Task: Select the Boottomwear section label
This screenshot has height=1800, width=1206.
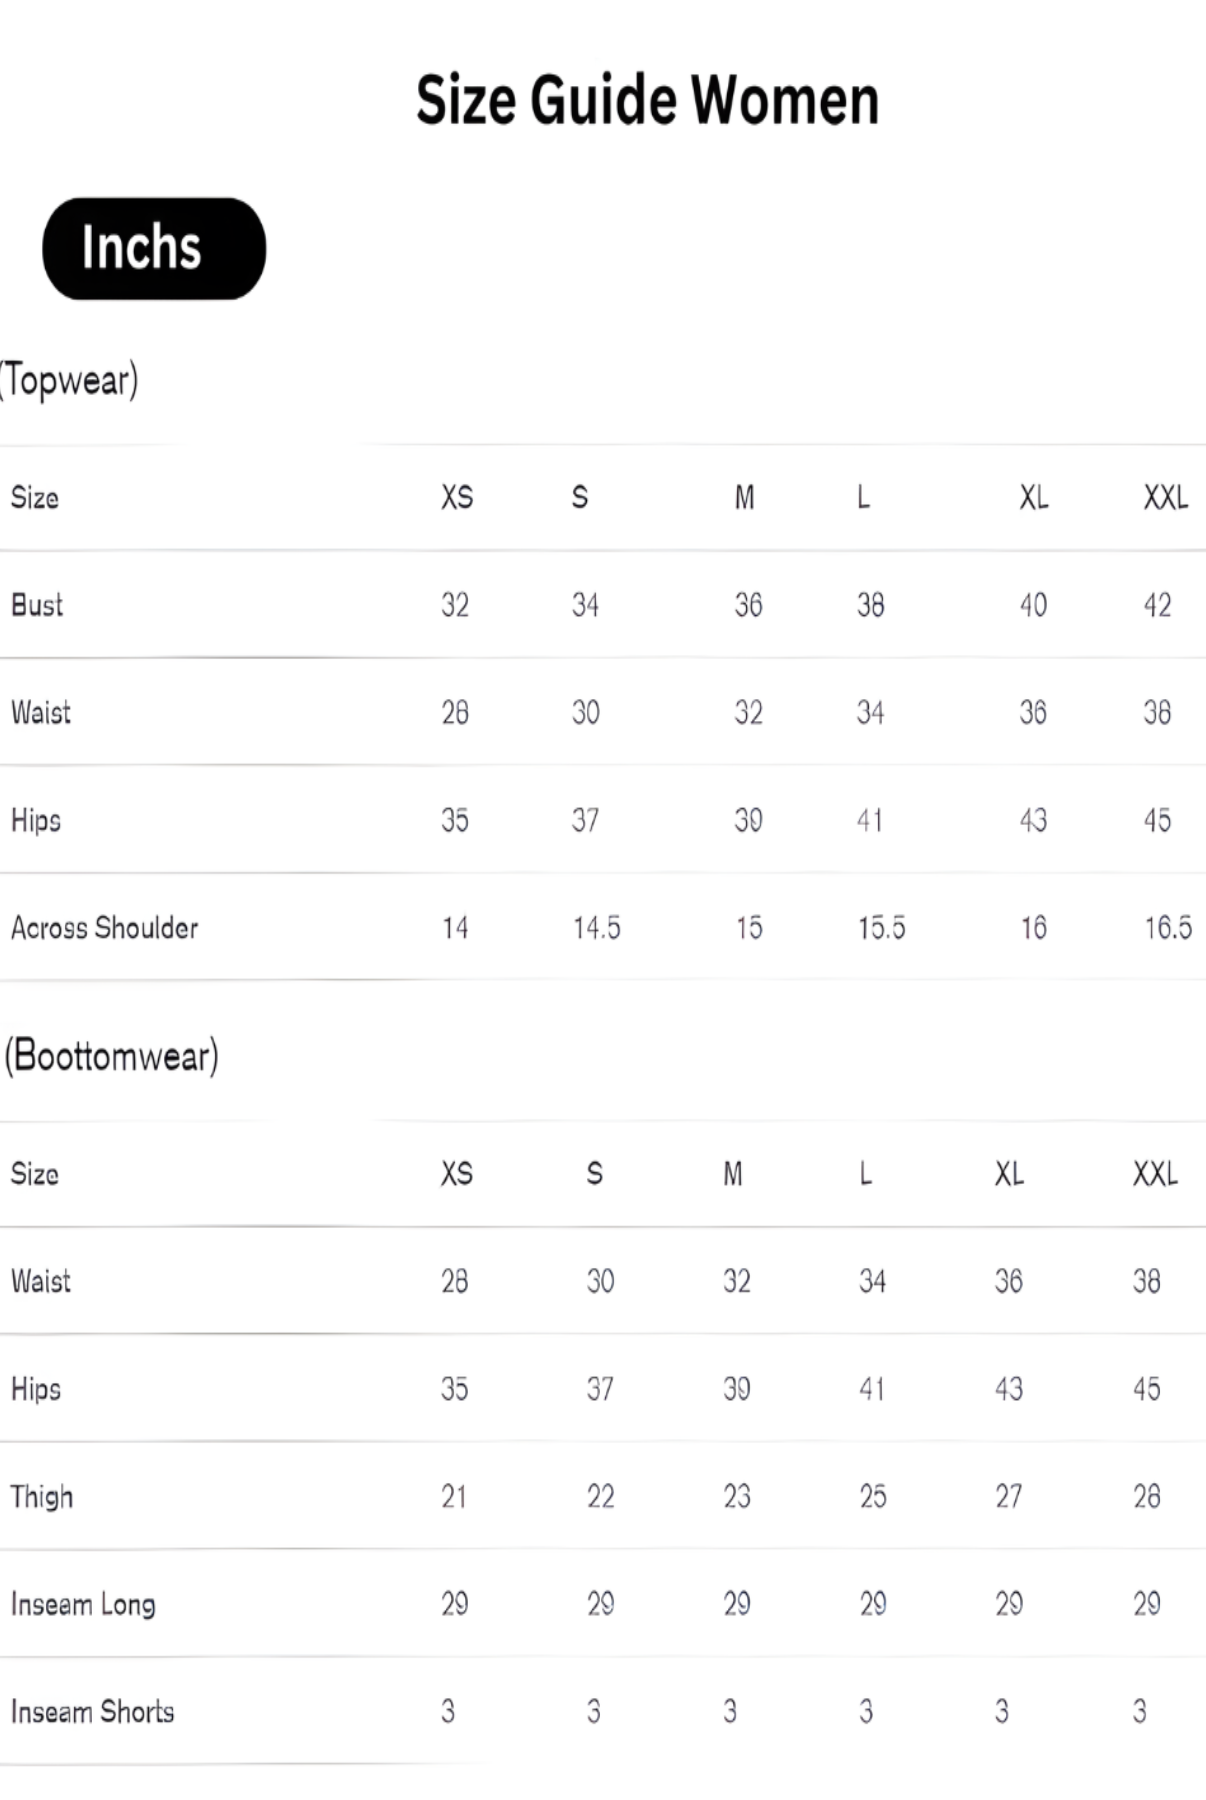Action: click(x=111, y=1056)
